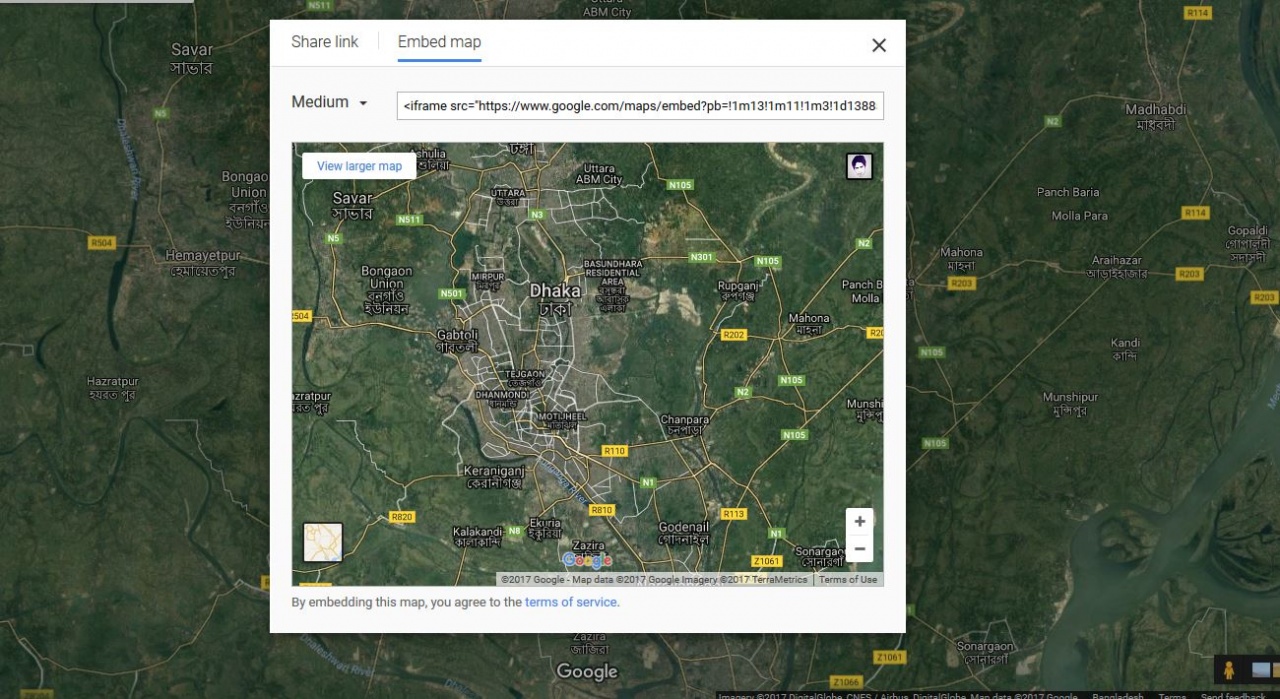The height and width of the screenshot is (699, 1280).
Task: Click the Rupganj label in preview
Action: 739,291
